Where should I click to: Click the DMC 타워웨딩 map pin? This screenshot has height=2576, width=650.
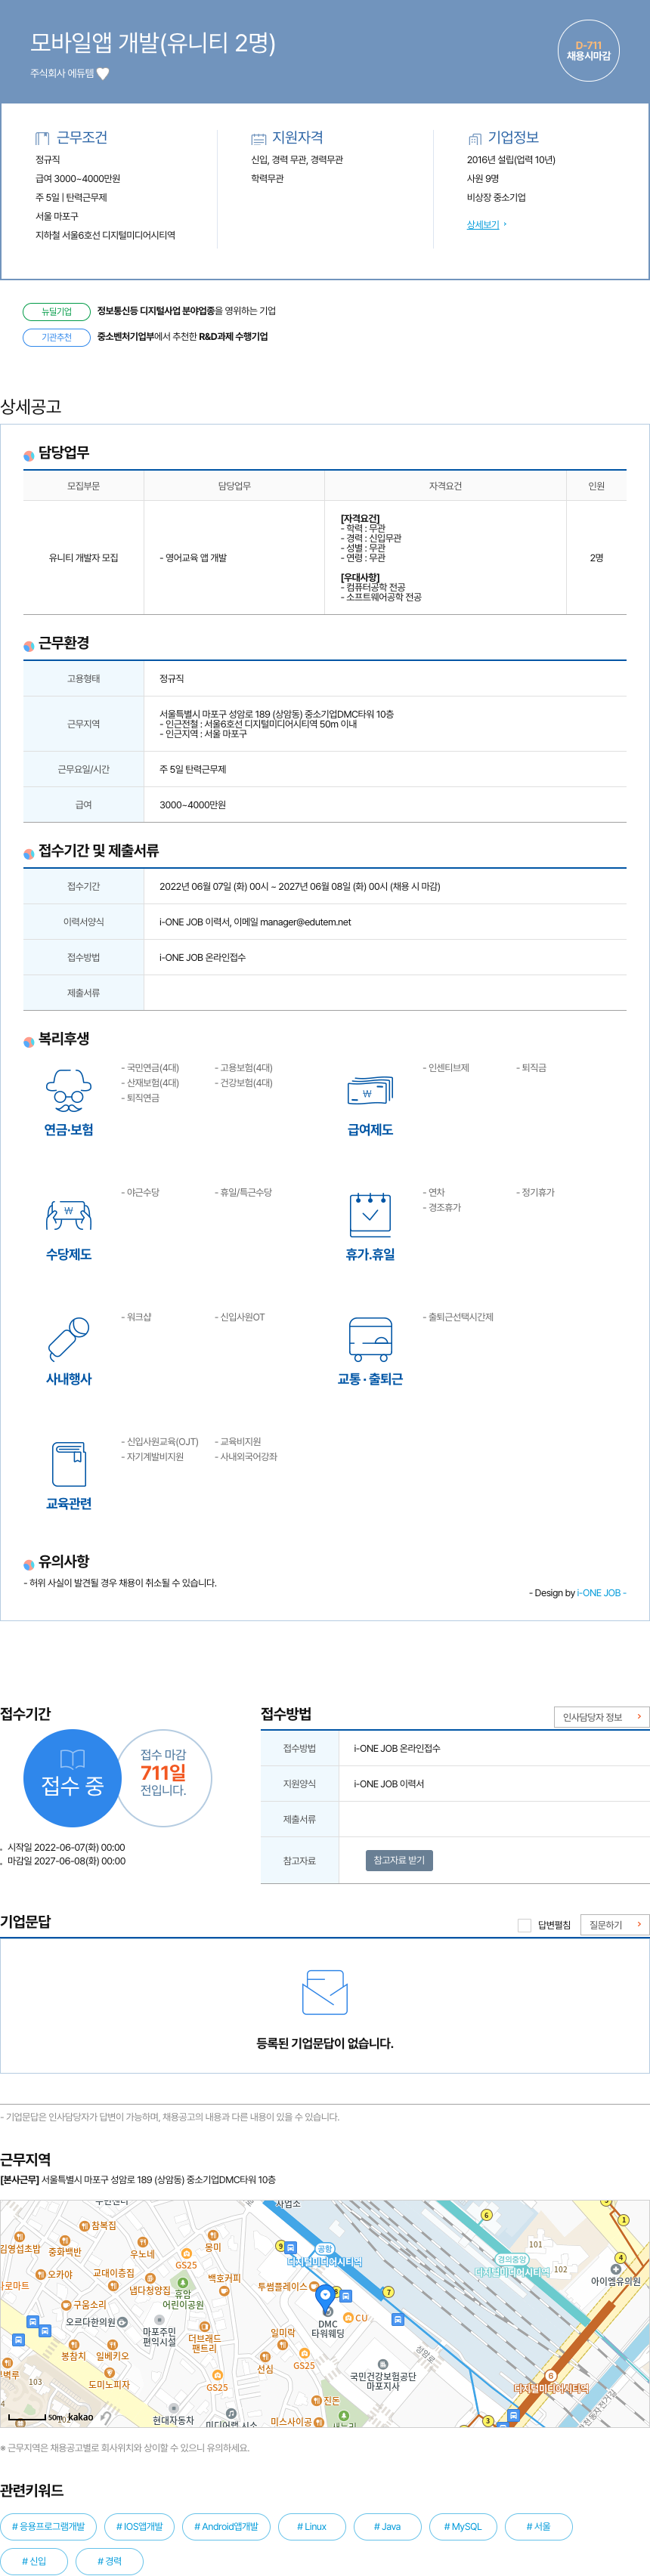325,2300
